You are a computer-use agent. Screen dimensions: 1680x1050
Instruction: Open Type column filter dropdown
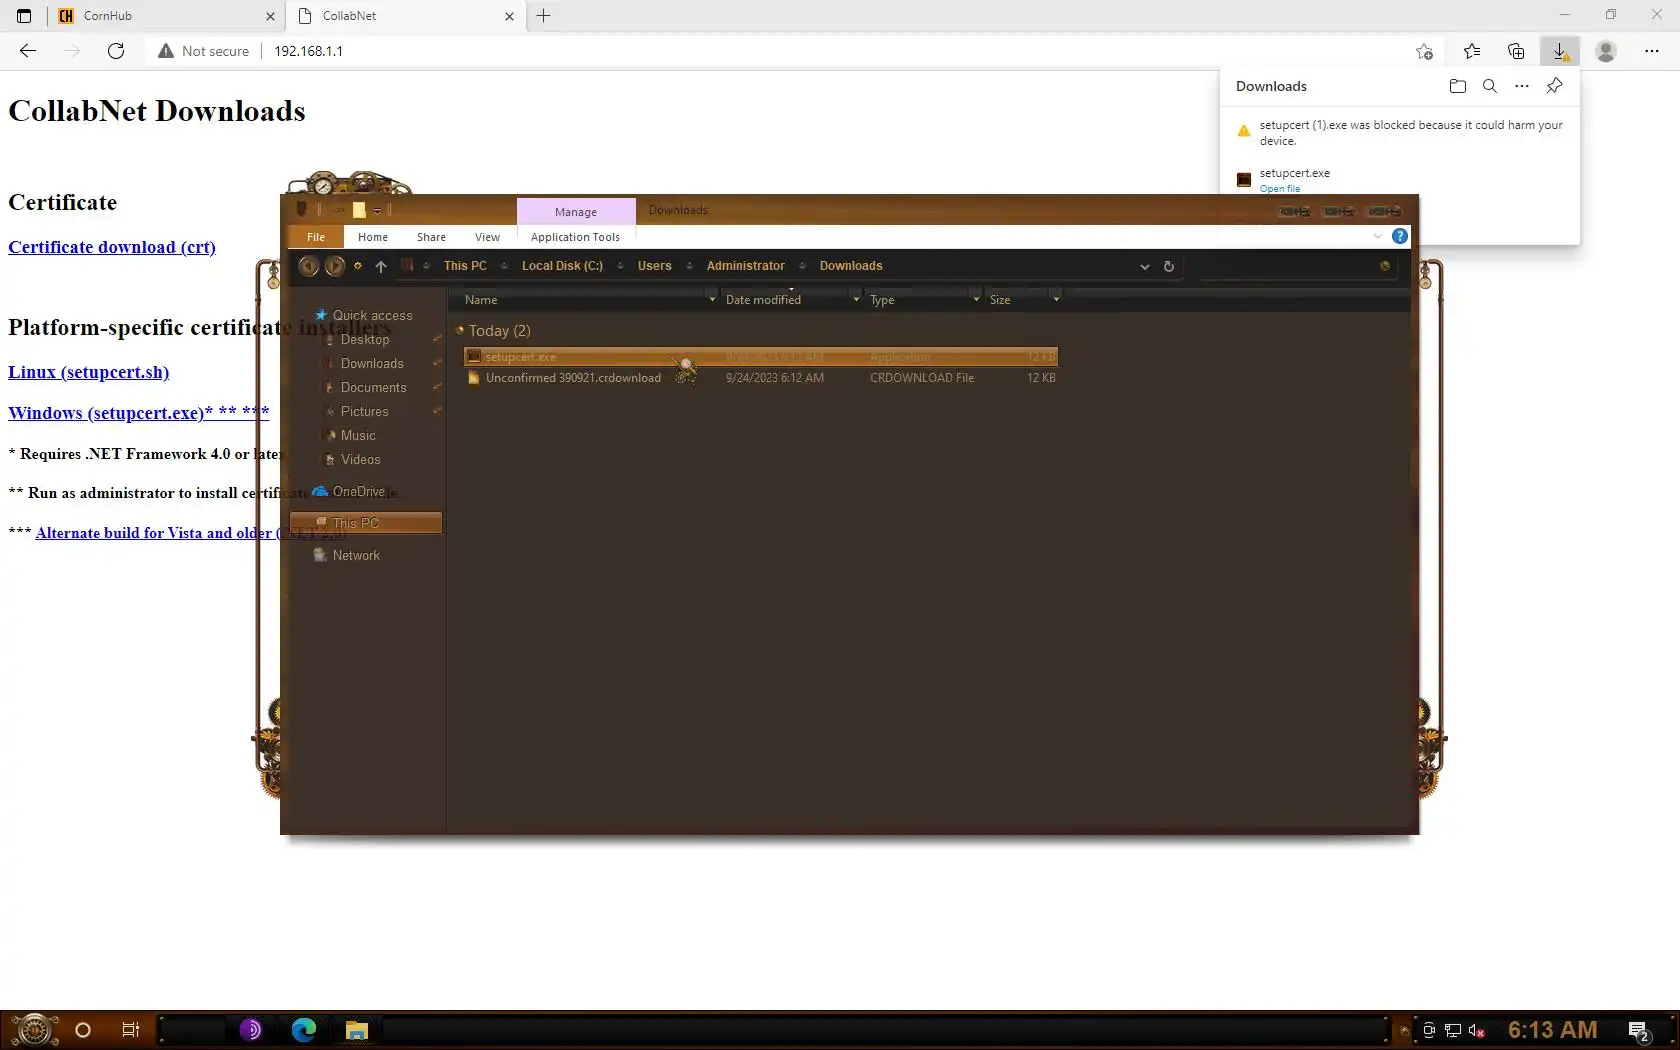pyautogui.click(x=977, y=300)
